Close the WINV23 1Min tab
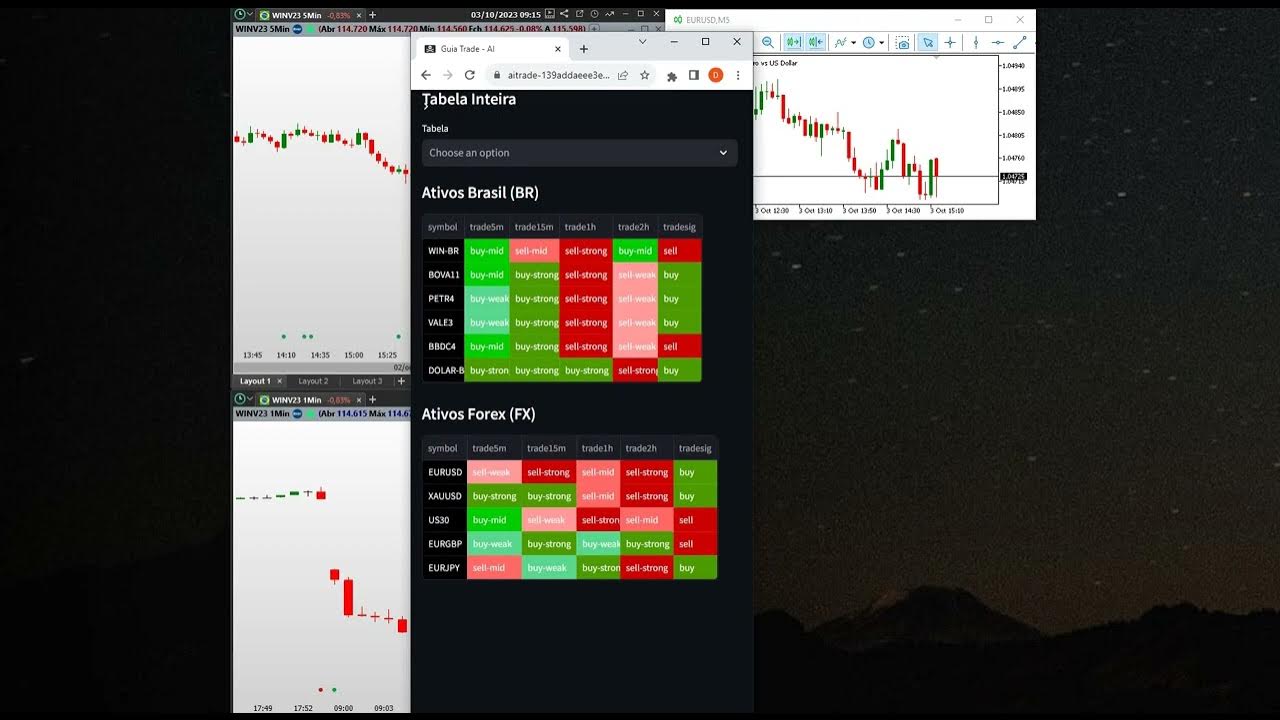The height and width of the screenshot is (720, 1280). (x=360, y=400)
